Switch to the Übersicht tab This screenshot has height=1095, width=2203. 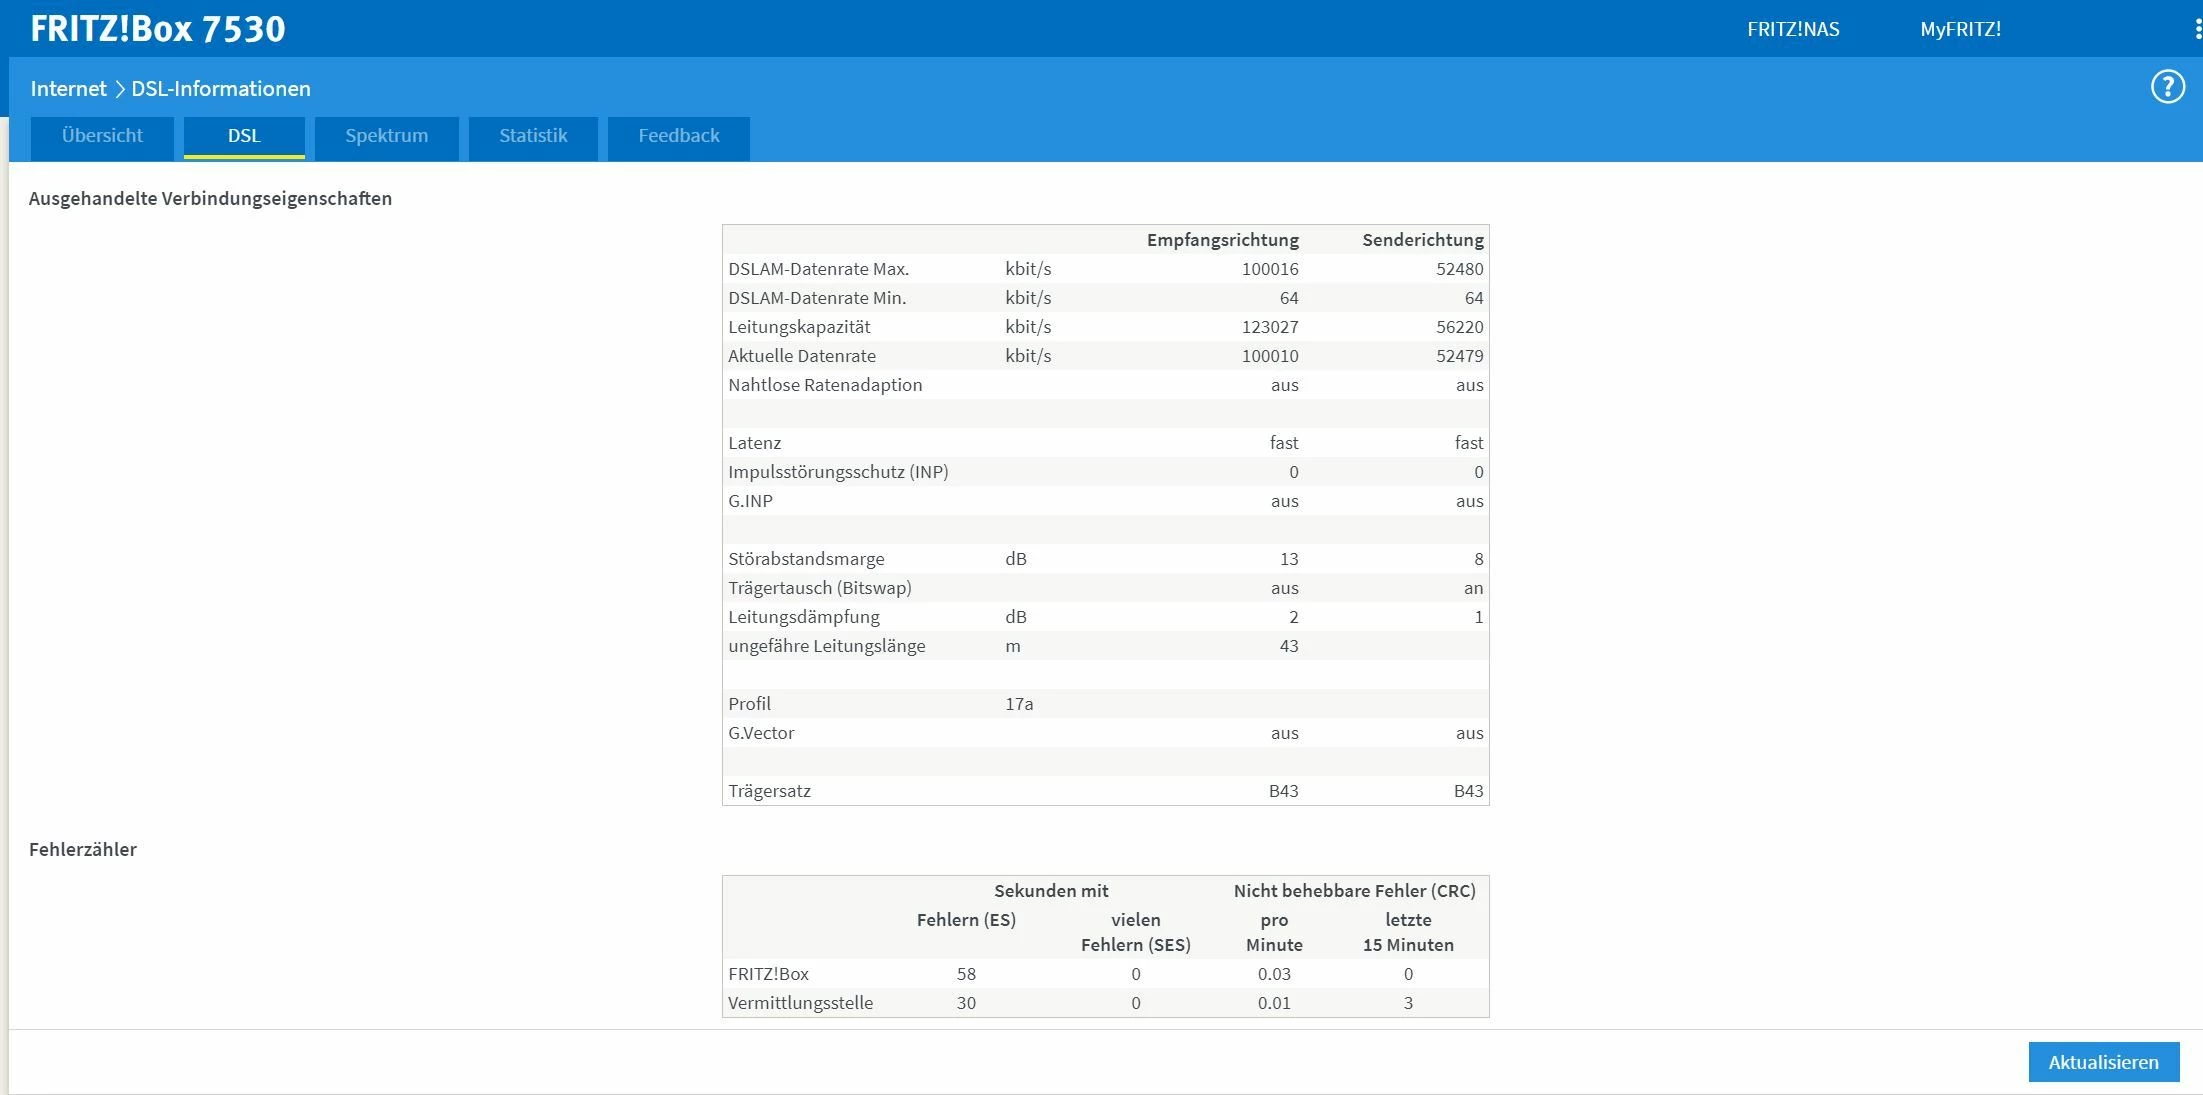point(102,136)
